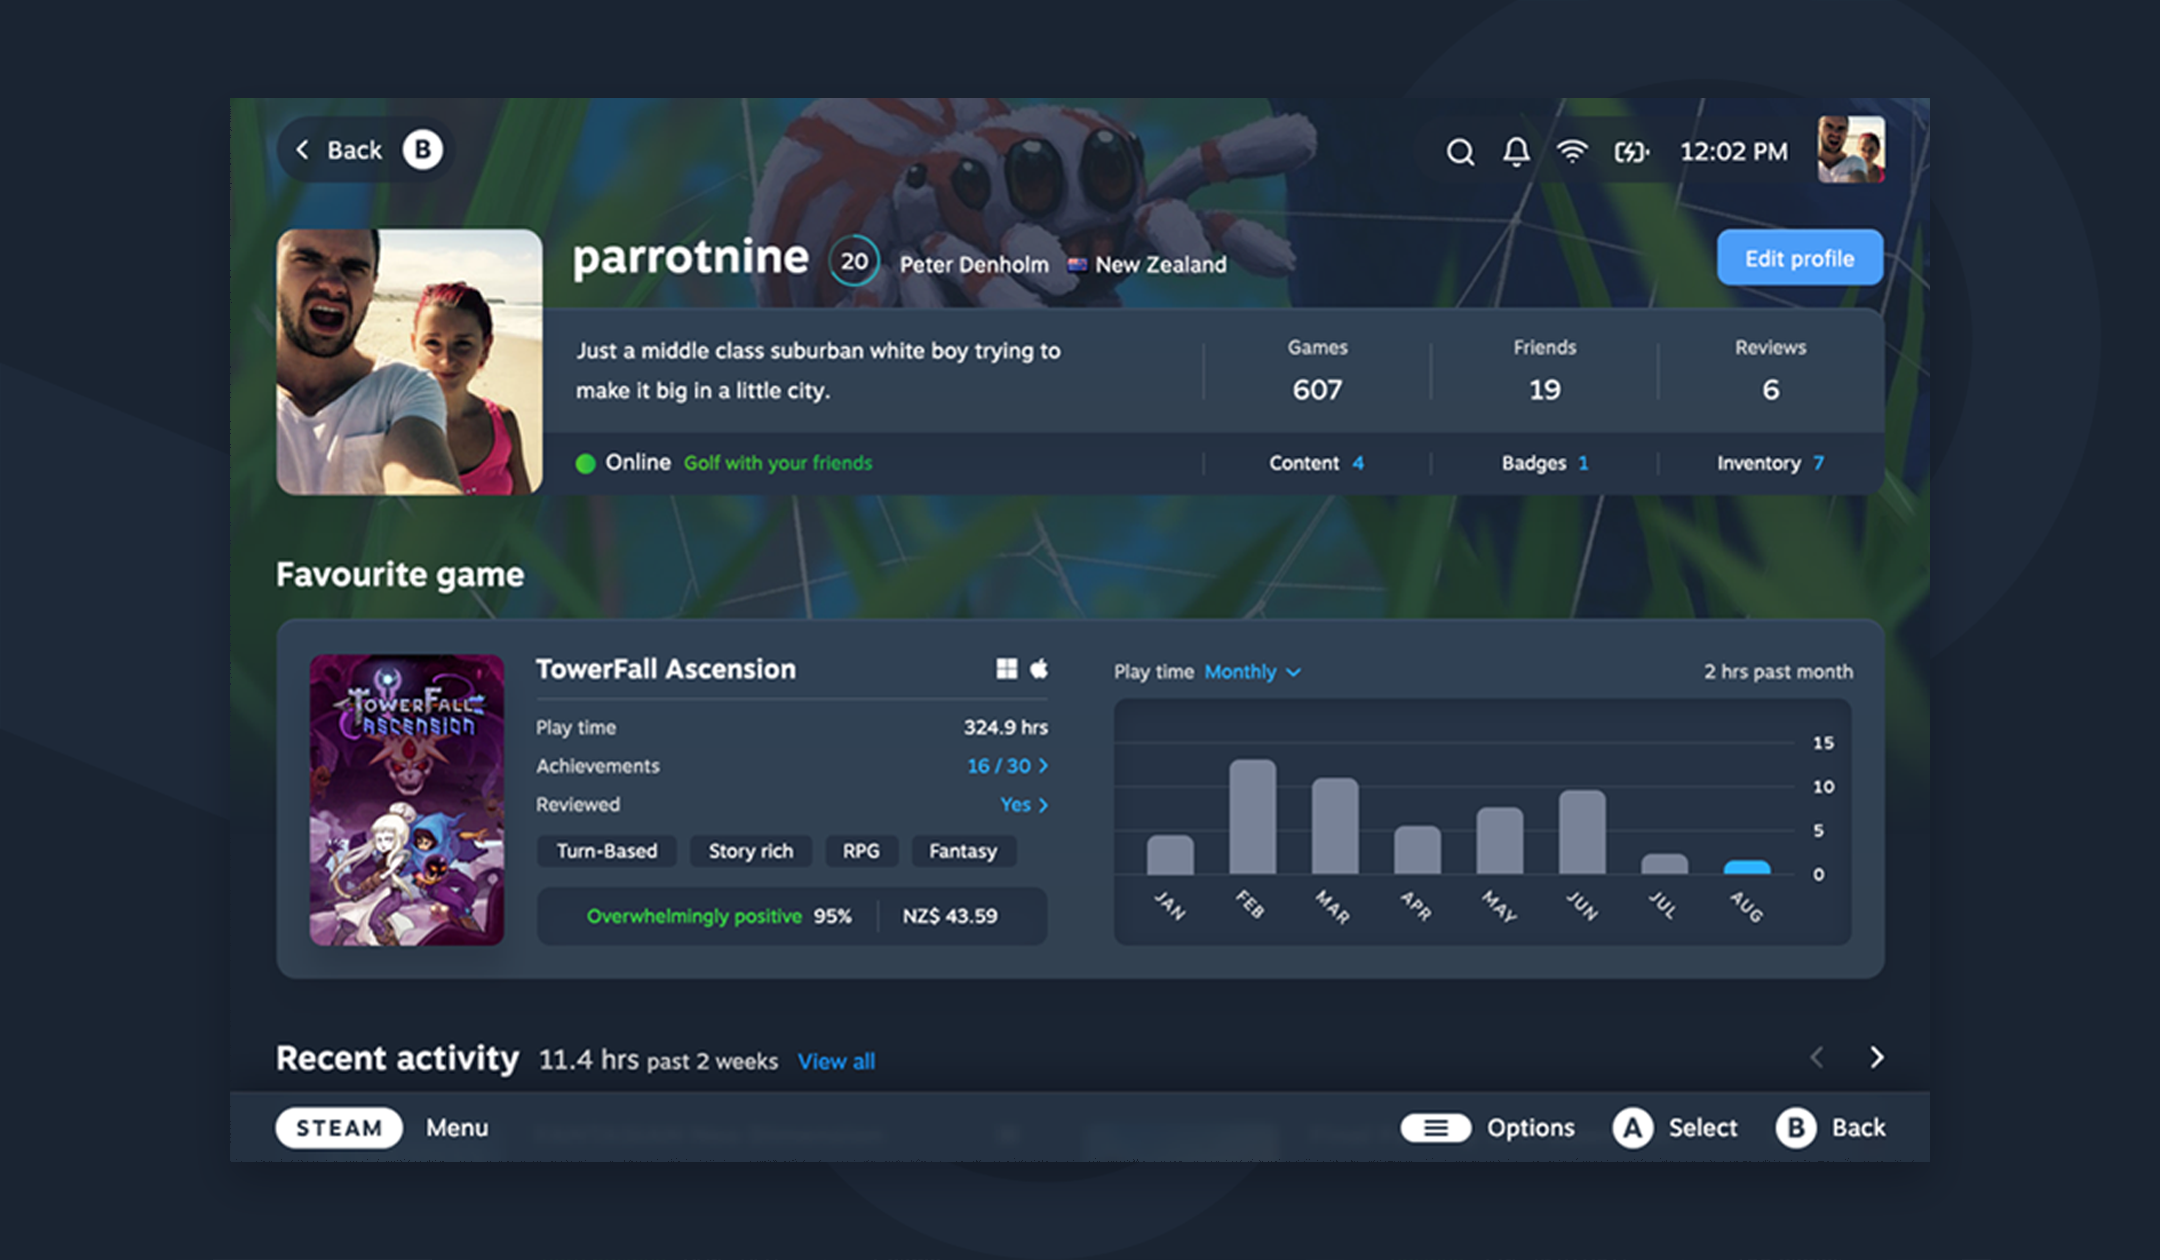Viewport: 2160px width, 1260px height.
Task: Open the battery charging indicator
Action: click(1631, 152)
